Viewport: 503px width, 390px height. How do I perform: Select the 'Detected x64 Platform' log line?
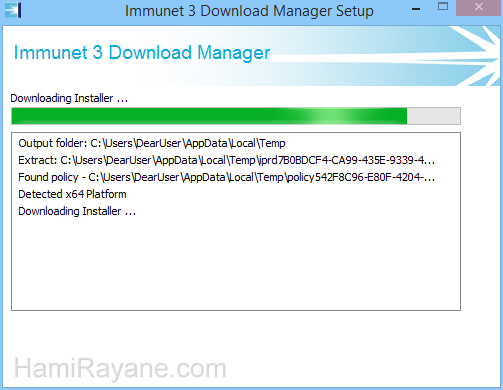72,194
